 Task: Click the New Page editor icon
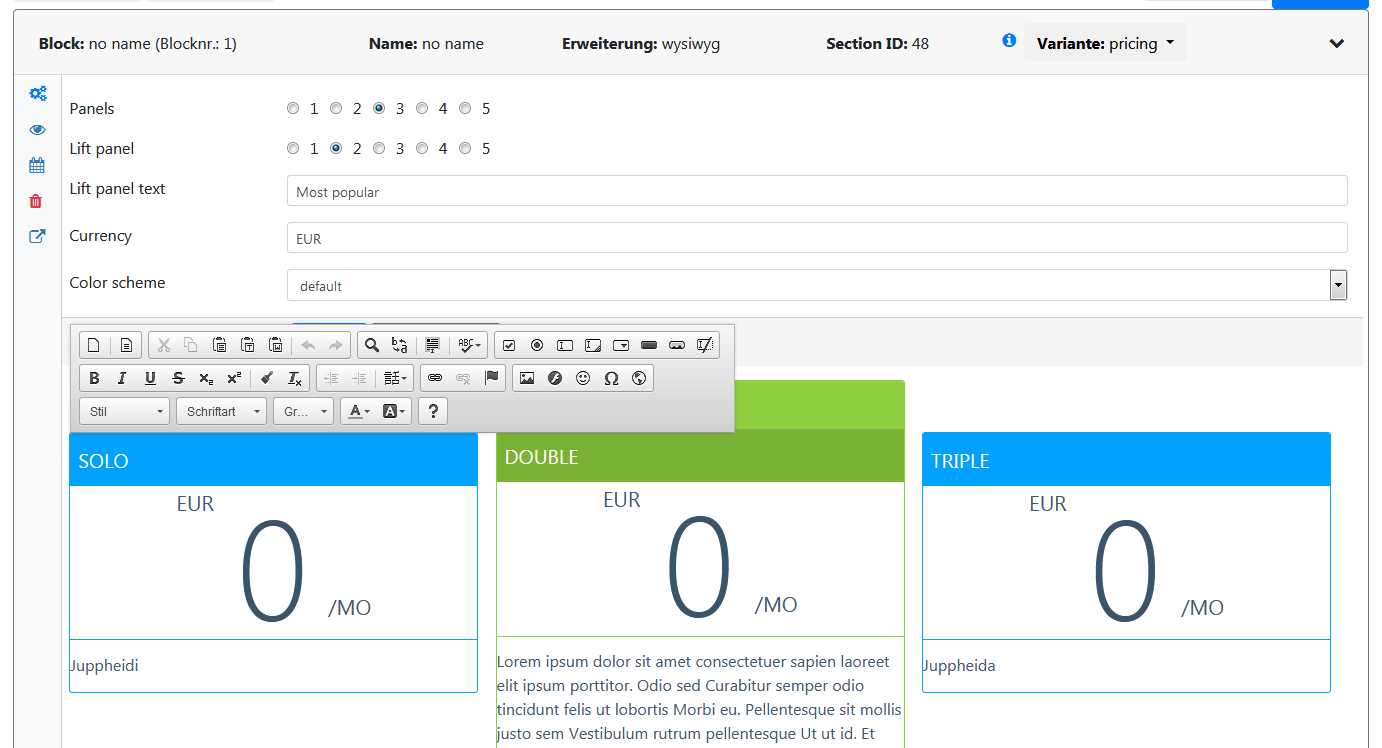[x=94, y=345]
